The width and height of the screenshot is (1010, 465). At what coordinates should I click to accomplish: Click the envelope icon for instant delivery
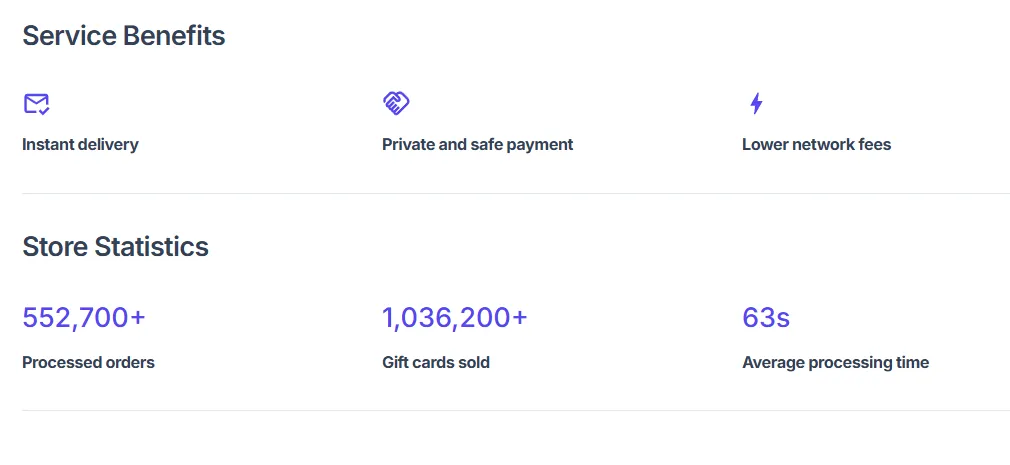click(36, 104)
